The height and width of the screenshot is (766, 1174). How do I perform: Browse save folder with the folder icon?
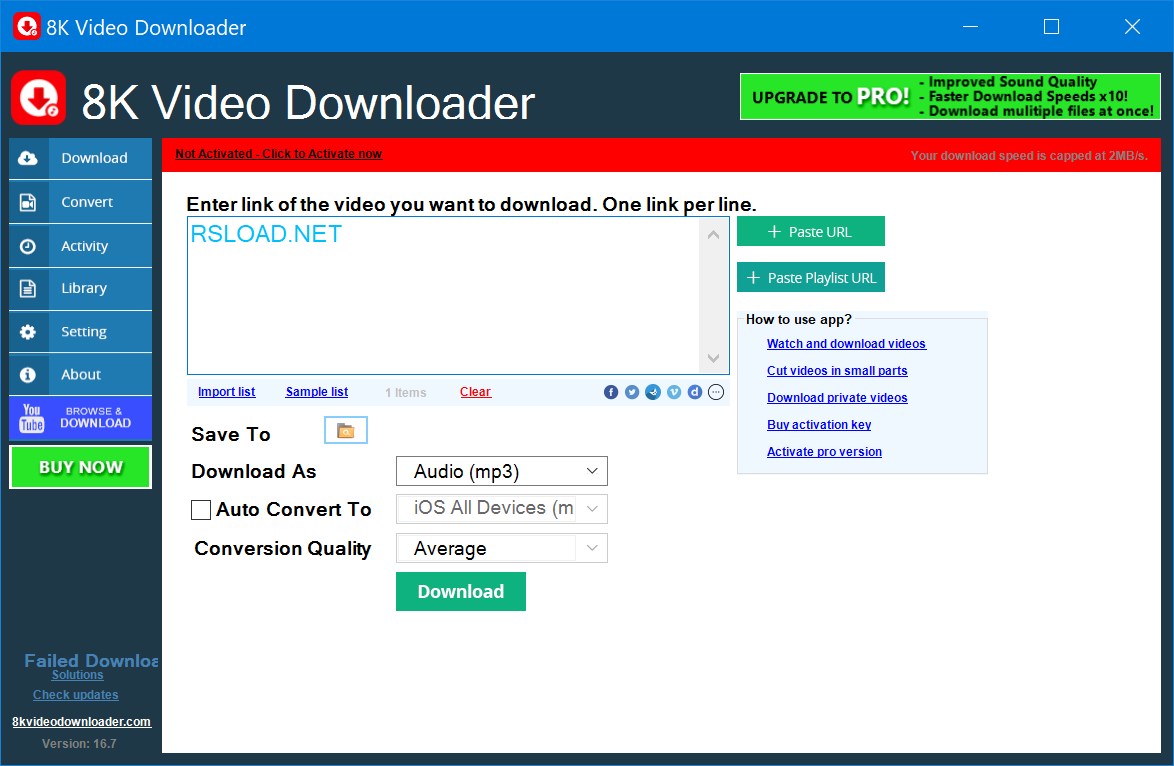click(346, 430)
